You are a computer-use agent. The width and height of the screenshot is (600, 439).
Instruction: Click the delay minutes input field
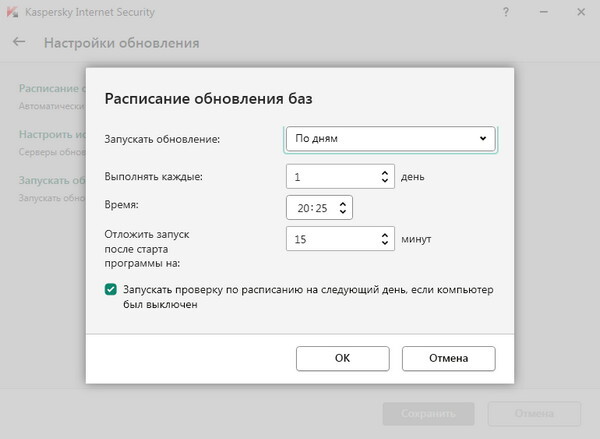point(330,239)
